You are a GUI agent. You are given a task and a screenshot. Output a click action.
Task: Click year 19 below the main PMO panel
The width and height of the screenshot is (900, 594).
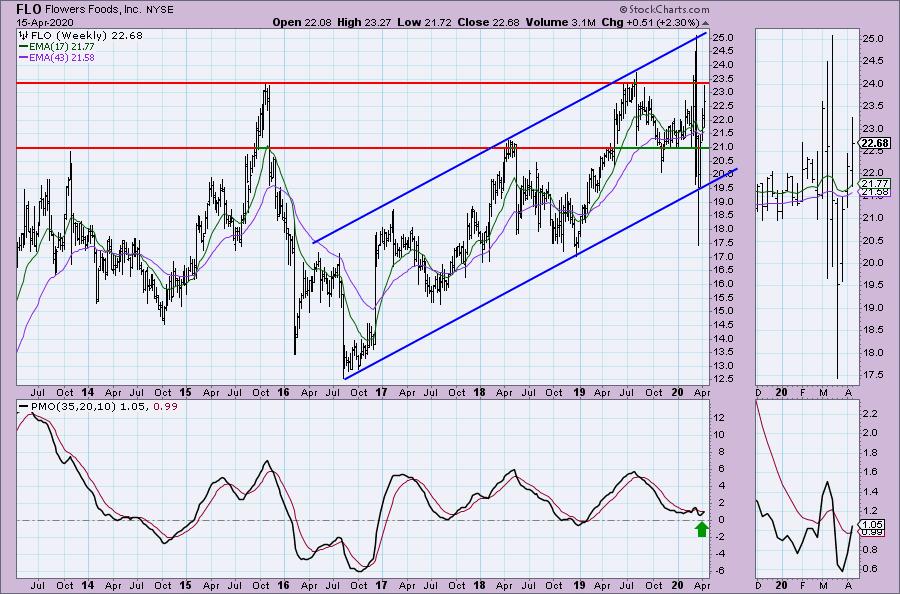pyautogui.click(x=579, y=585)
